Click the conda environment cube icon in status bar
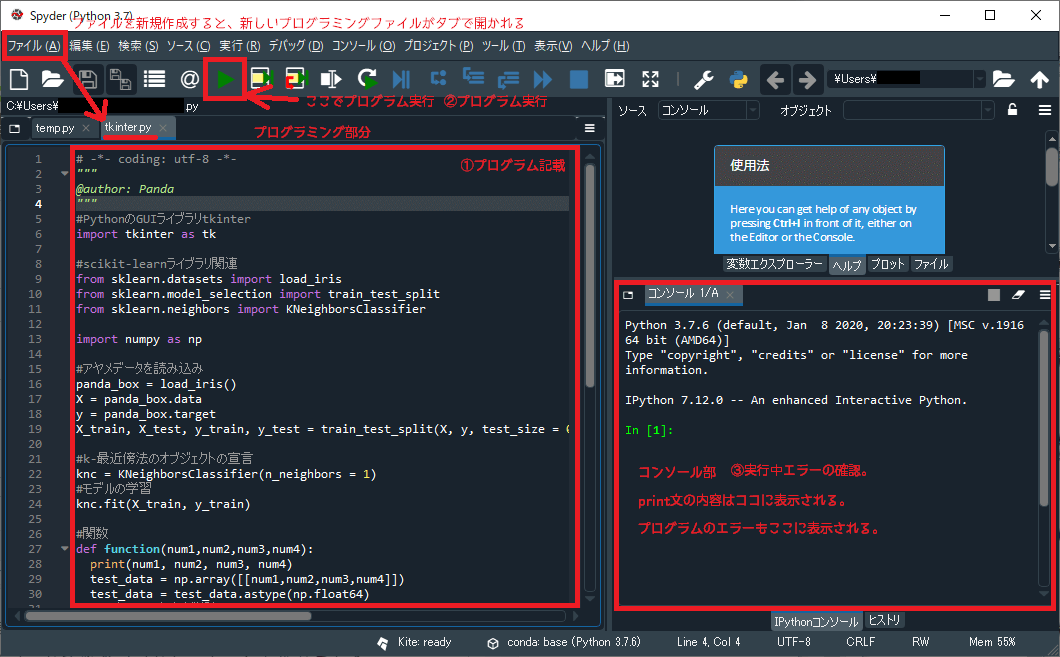This screenshot has height=657, width=1060. click(493, 643)
